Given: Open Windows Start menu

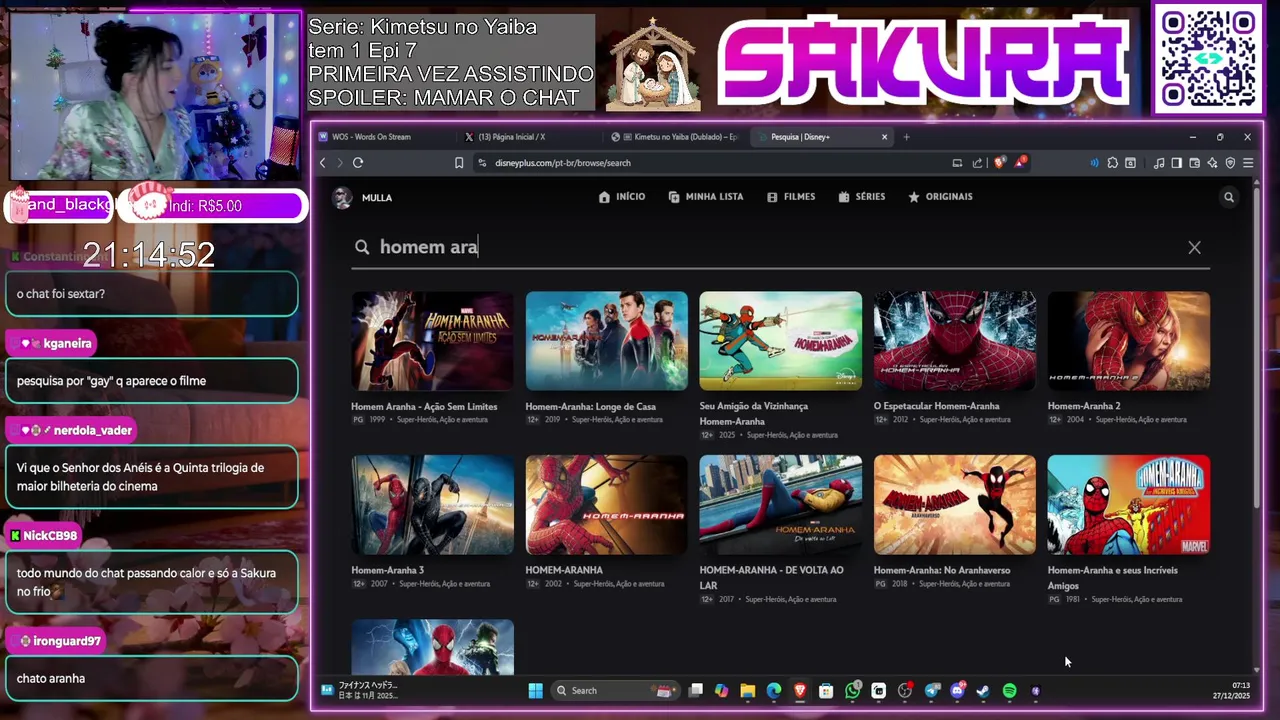Looking at the screenshot, I should [535, 691].
